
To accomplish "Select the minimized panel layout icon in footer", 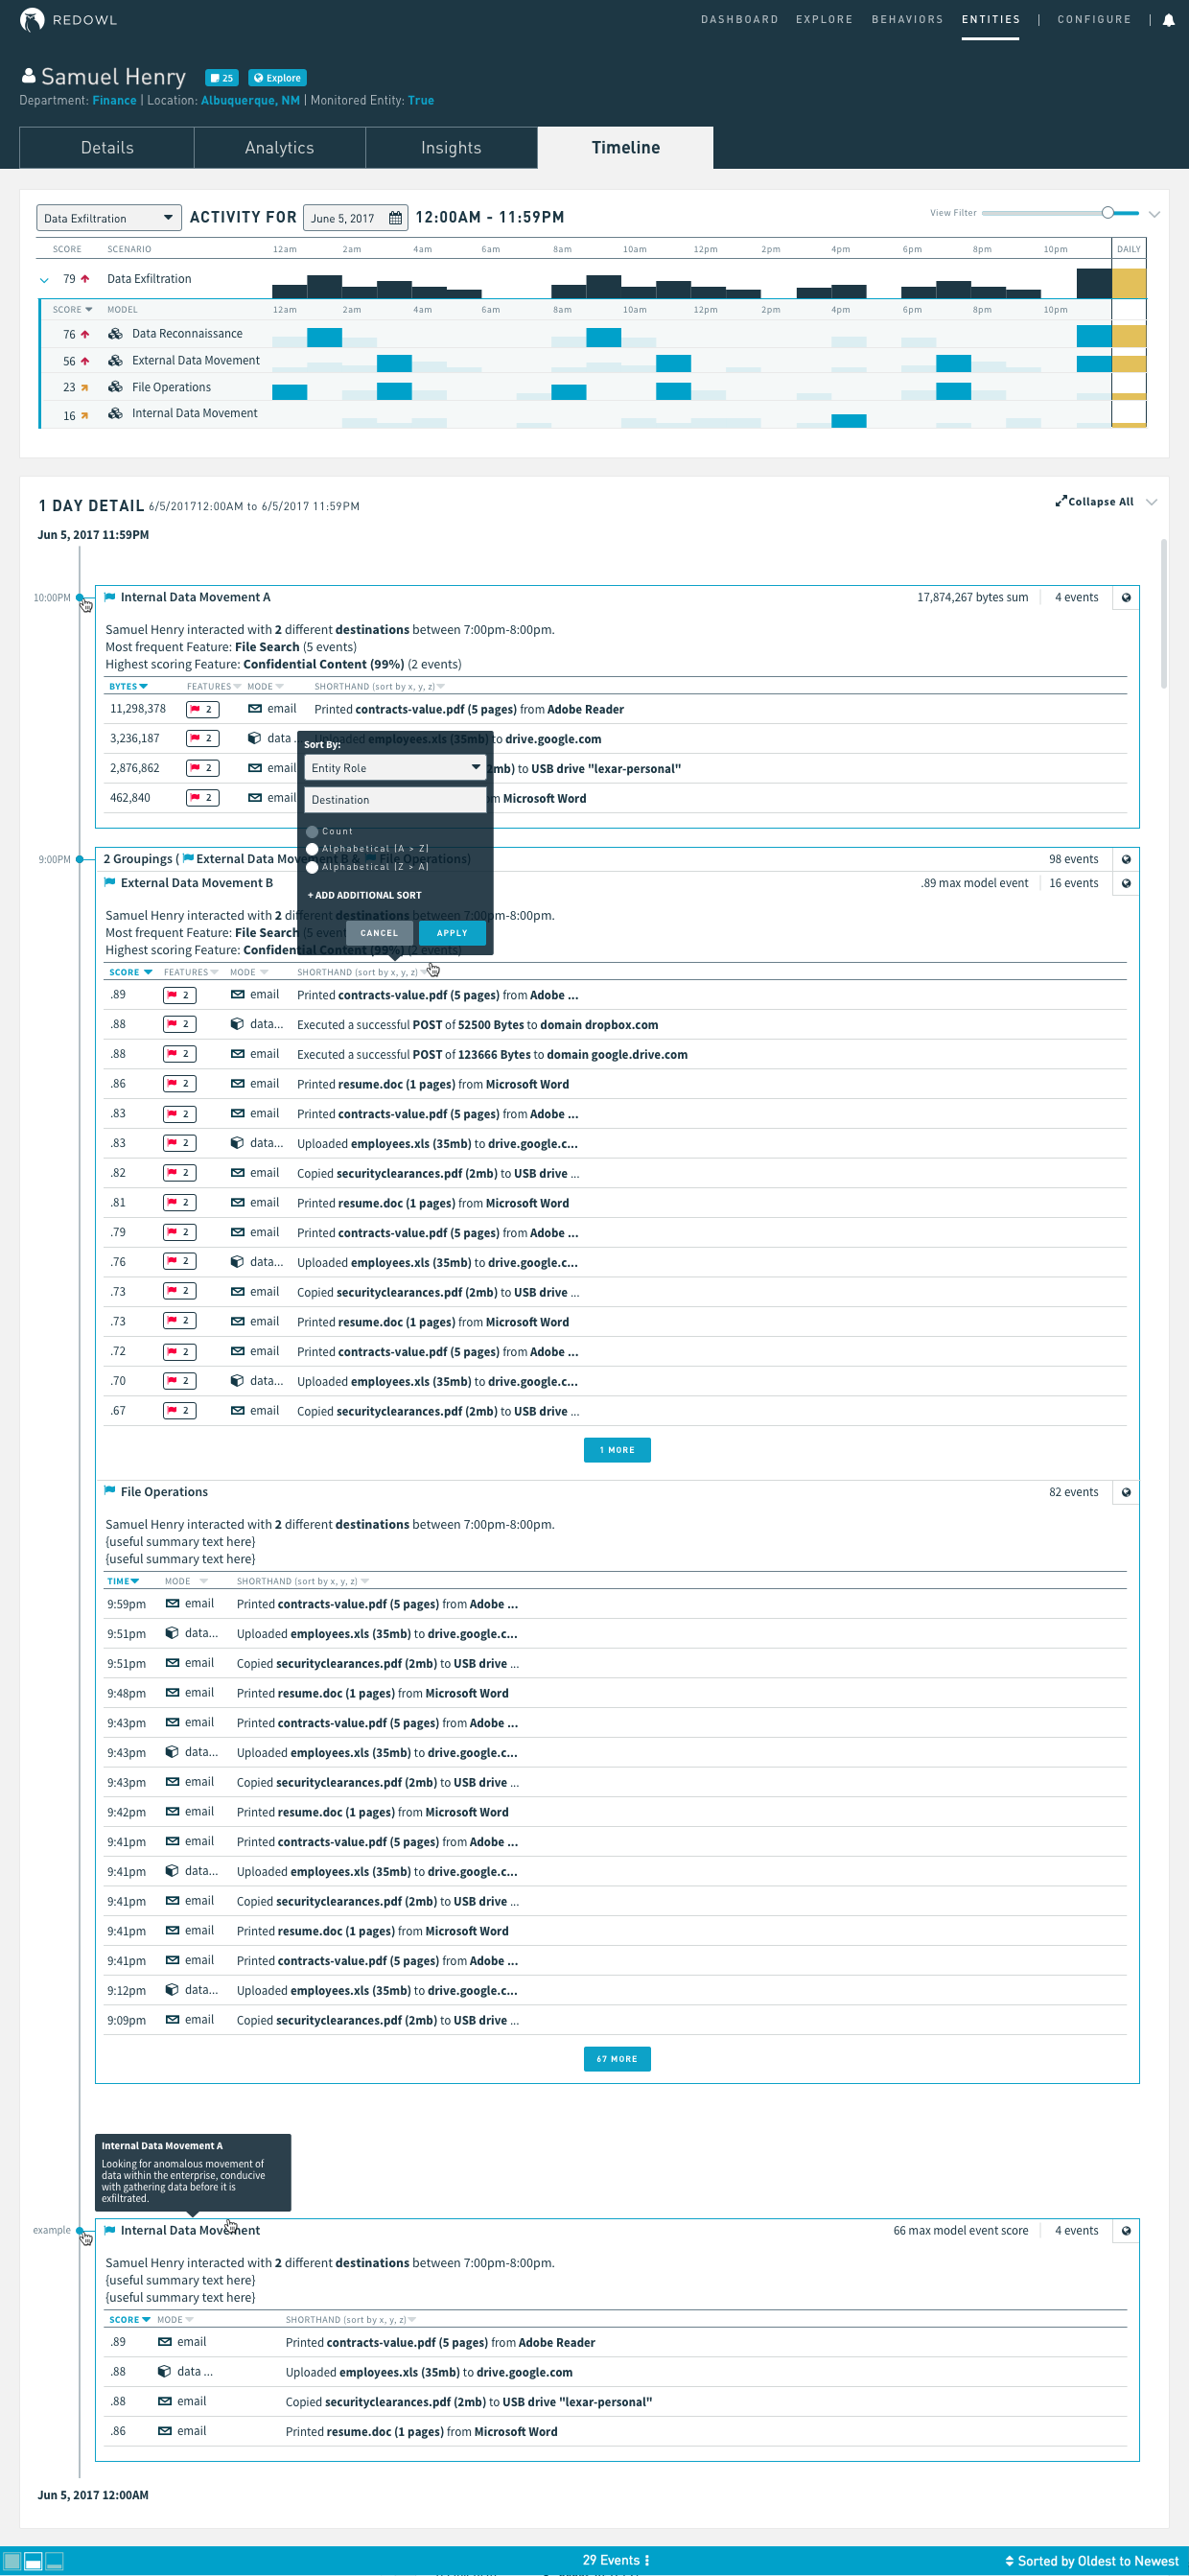I will [55, 2561].
